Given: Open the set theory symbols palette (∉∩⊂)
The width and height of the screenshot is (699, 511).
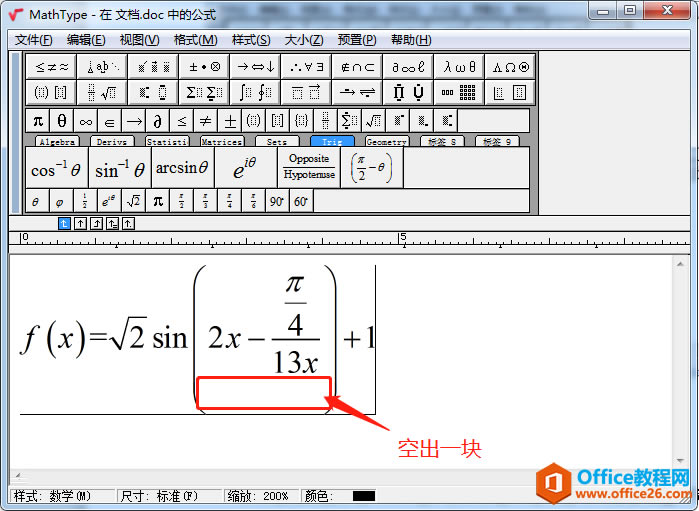Looking at the screenshot, I should (x=357, y=67).
